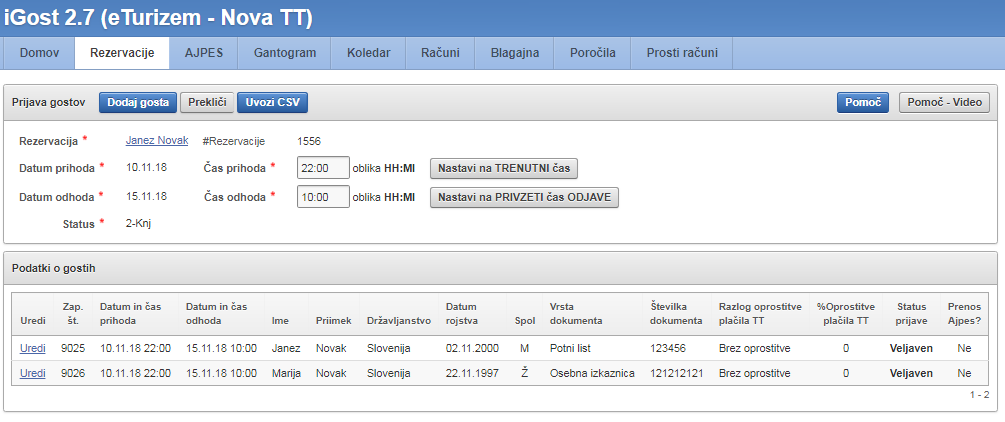Switch to the Blagajna tab
1005x422 pixels.
515,53
